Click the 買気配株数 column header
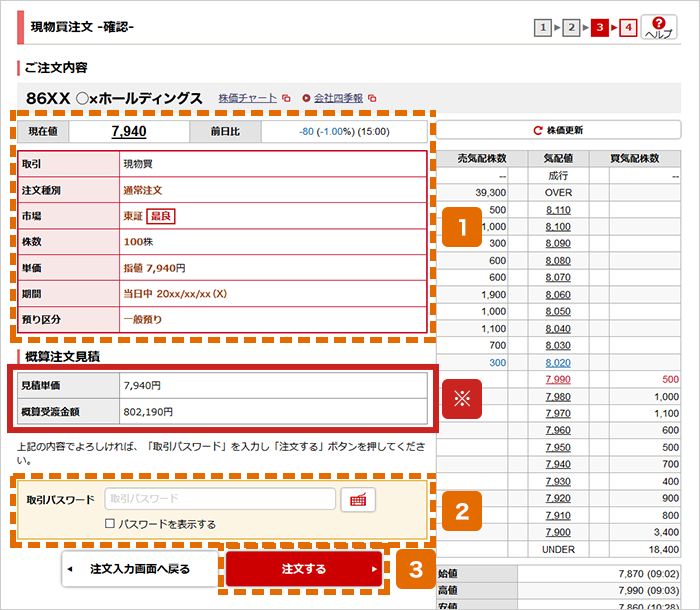Viewport: 700px width, 610px height. 635,159
